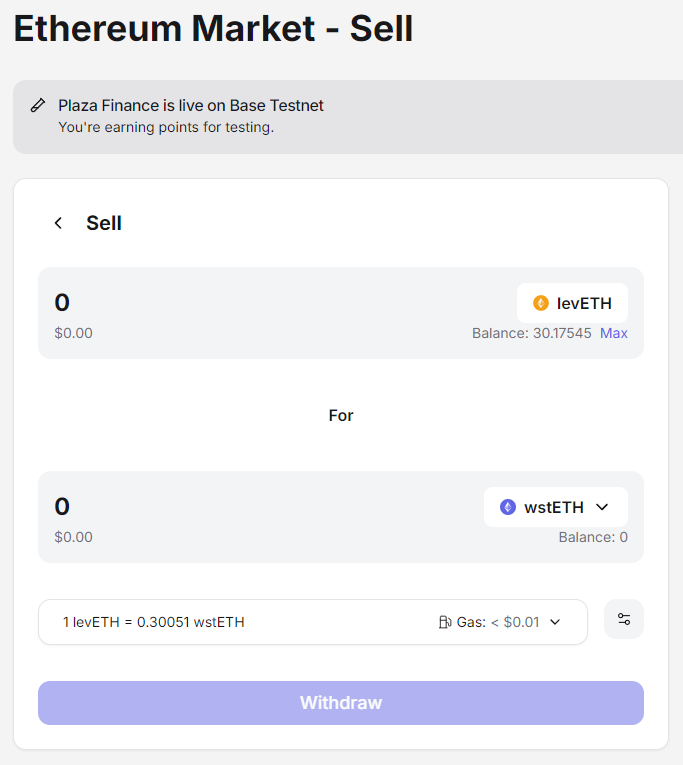
Task: Expand the wstETH token dropdown chevron
Action: point(603,507)
